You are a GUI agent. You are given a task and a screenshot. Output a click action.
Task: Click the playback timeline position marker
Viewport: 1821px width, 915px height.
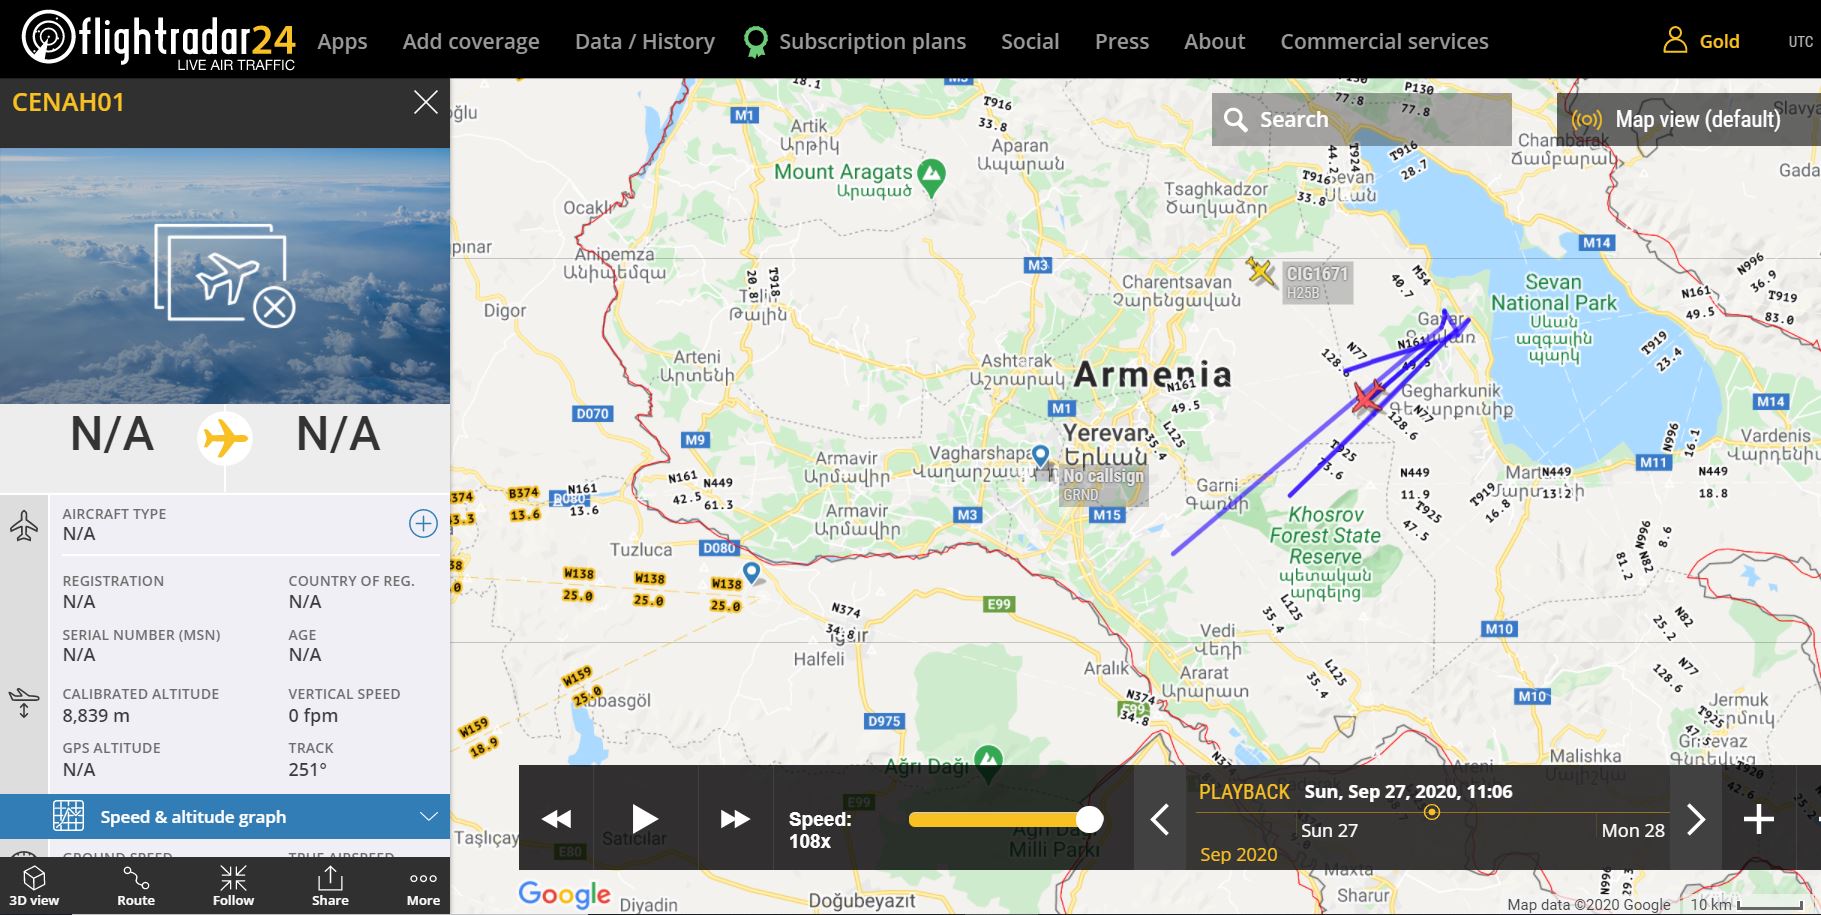pos(1432,812)
